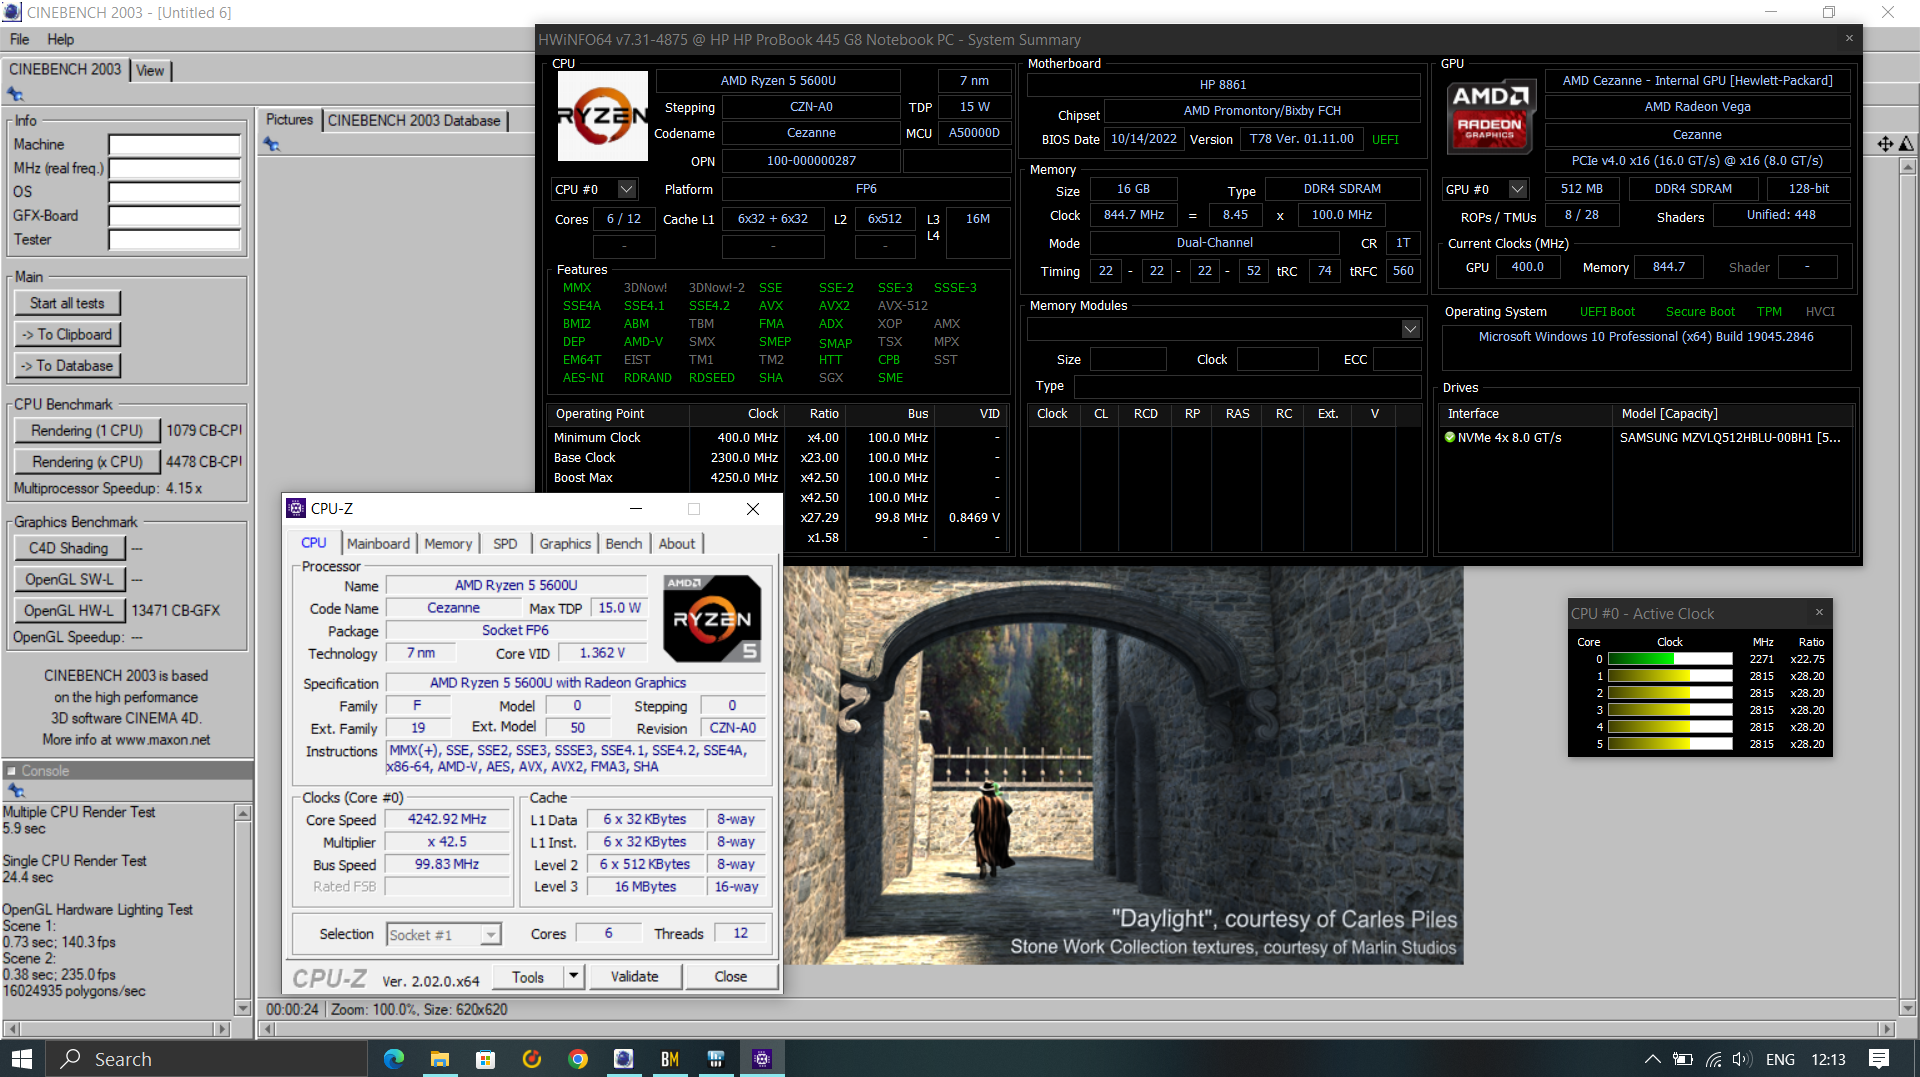
Task: Expand the Memory Modules dropdown
Action: (1410, 329)
